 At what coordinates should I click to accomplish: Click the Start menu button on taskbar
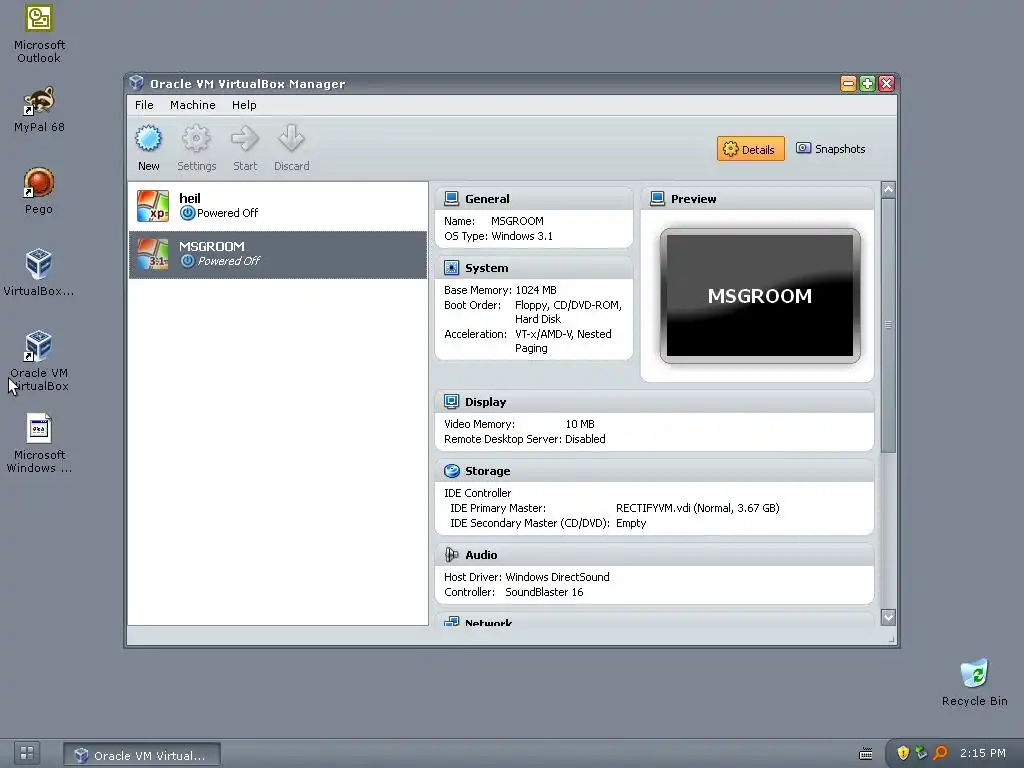27,753
